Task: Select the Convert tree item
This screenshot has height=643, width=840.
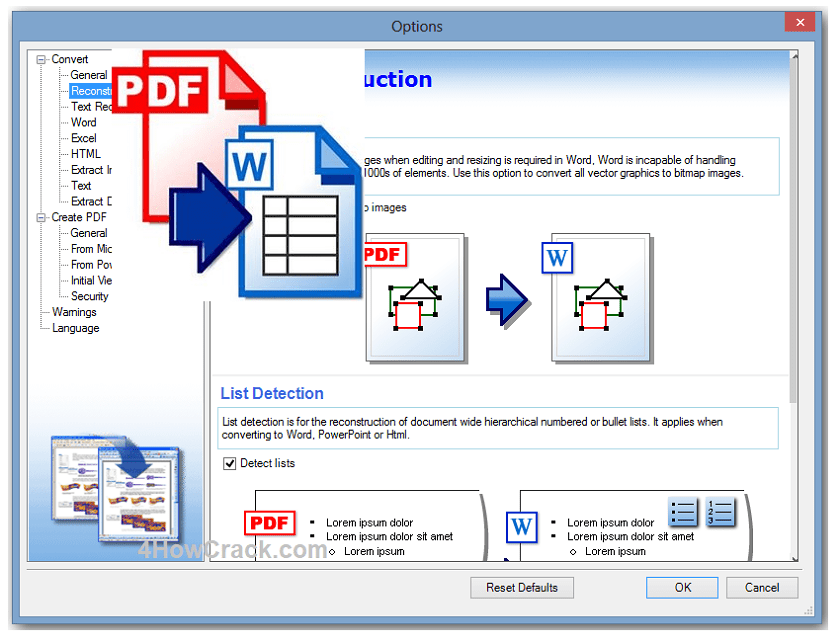Action: click(70, 59)
